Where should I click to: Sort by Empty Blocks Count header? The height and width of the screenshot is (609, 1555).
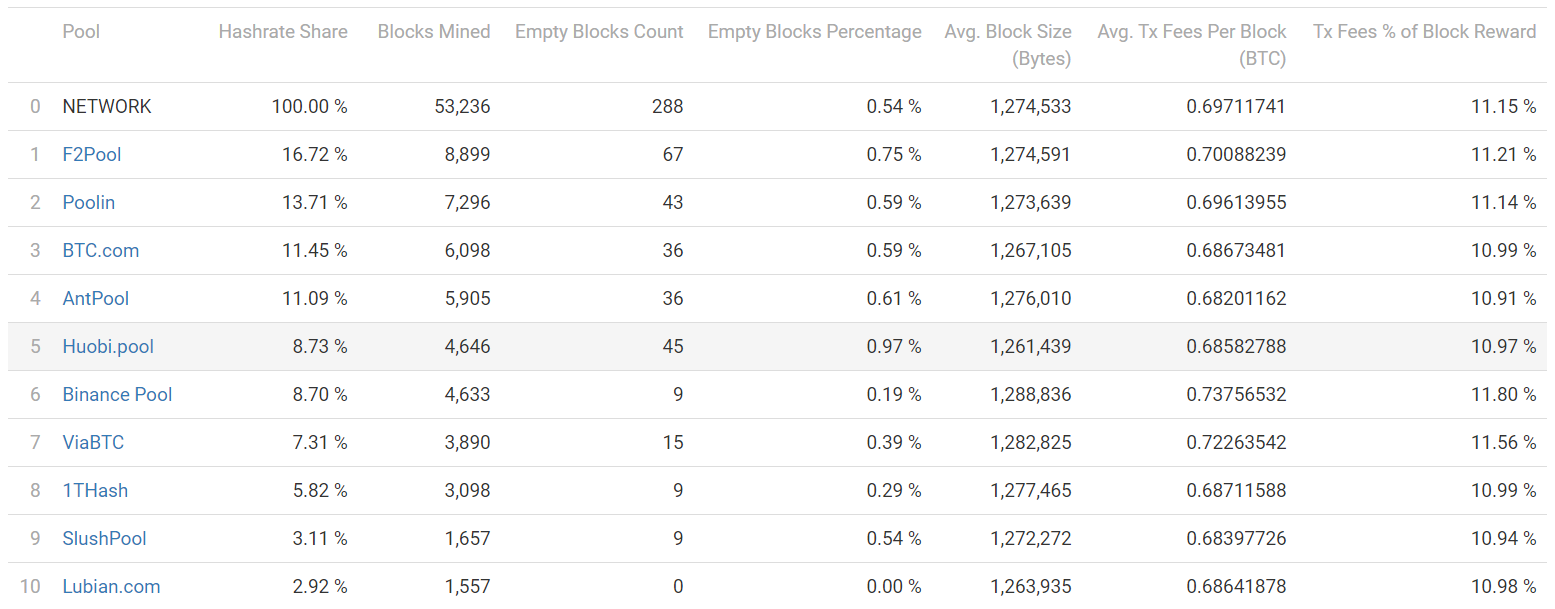click(x=599, y=32)
